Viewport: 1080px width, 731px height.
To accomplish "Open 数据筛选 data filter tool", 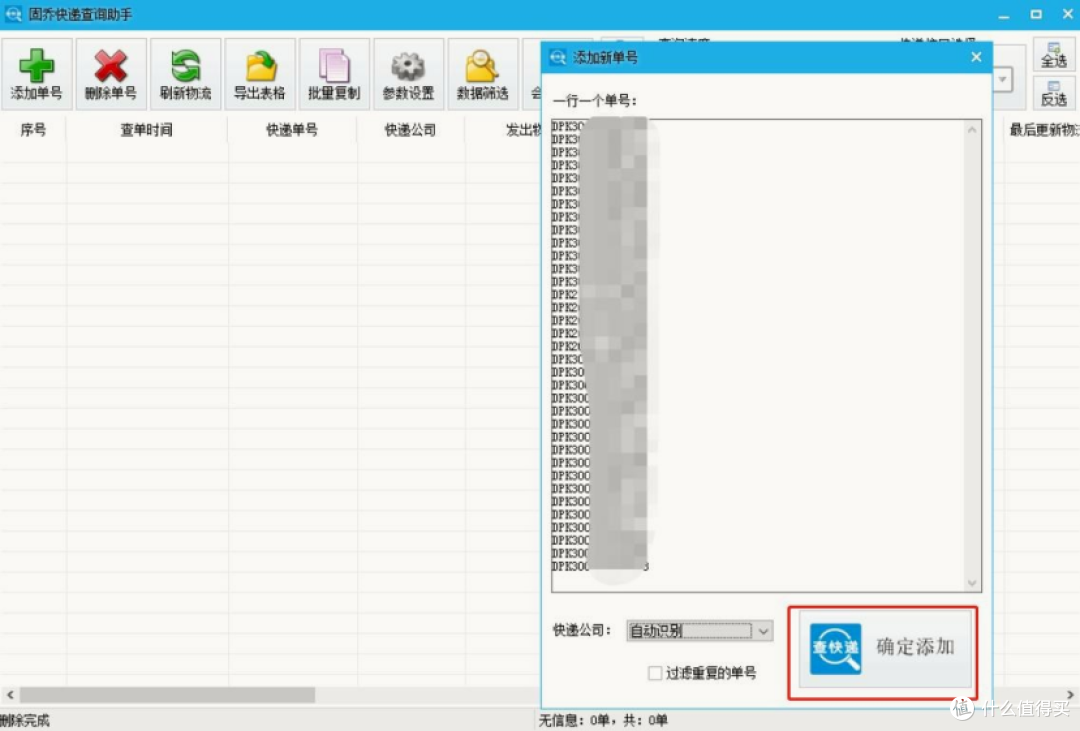I will pos(483,74).
